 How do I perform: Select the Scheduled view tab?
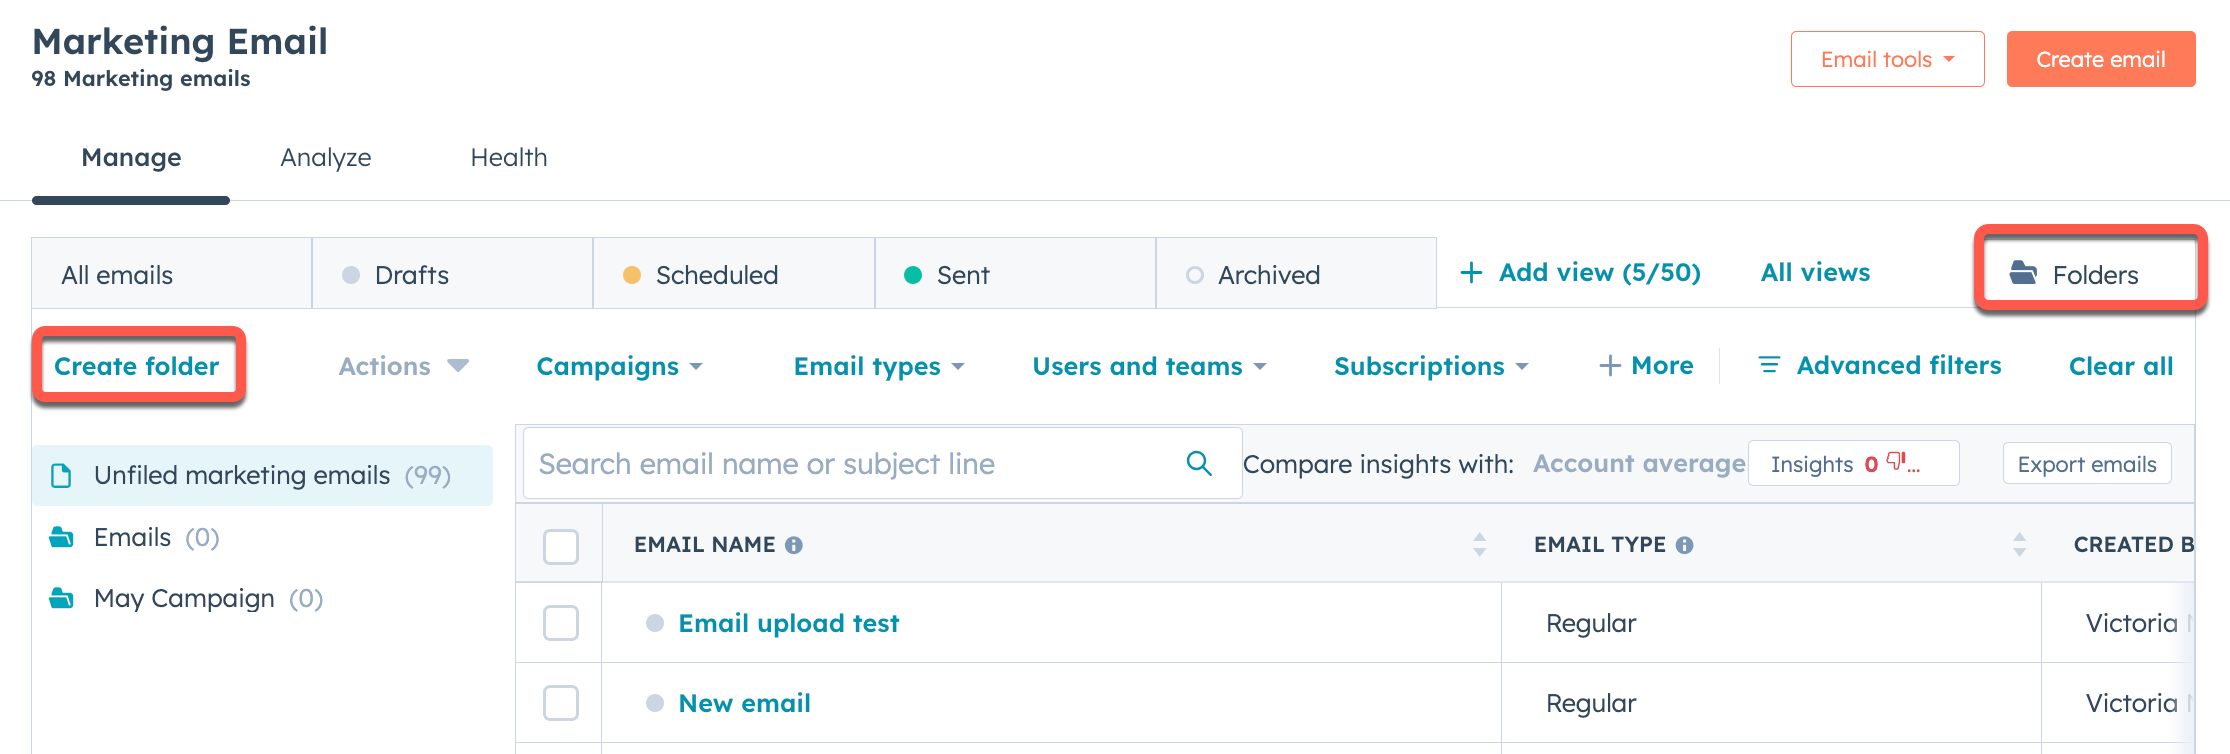pyautogui.click(x=734, y=274)
